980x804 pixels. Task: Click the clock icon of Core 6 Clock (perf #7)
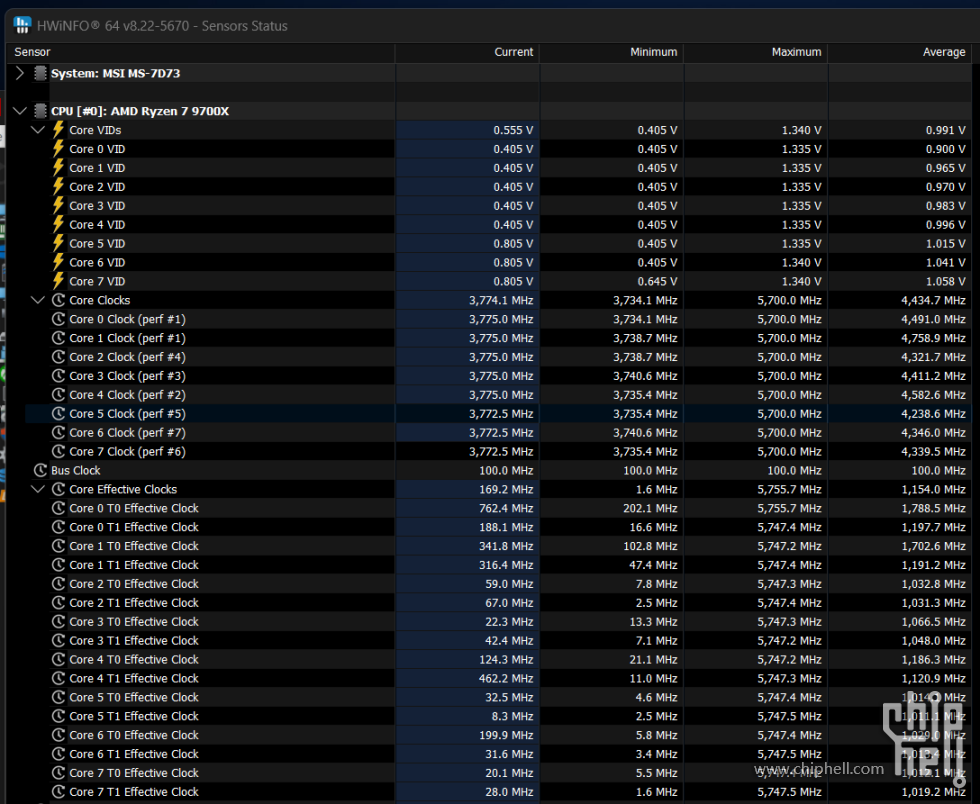pos(58,432)
